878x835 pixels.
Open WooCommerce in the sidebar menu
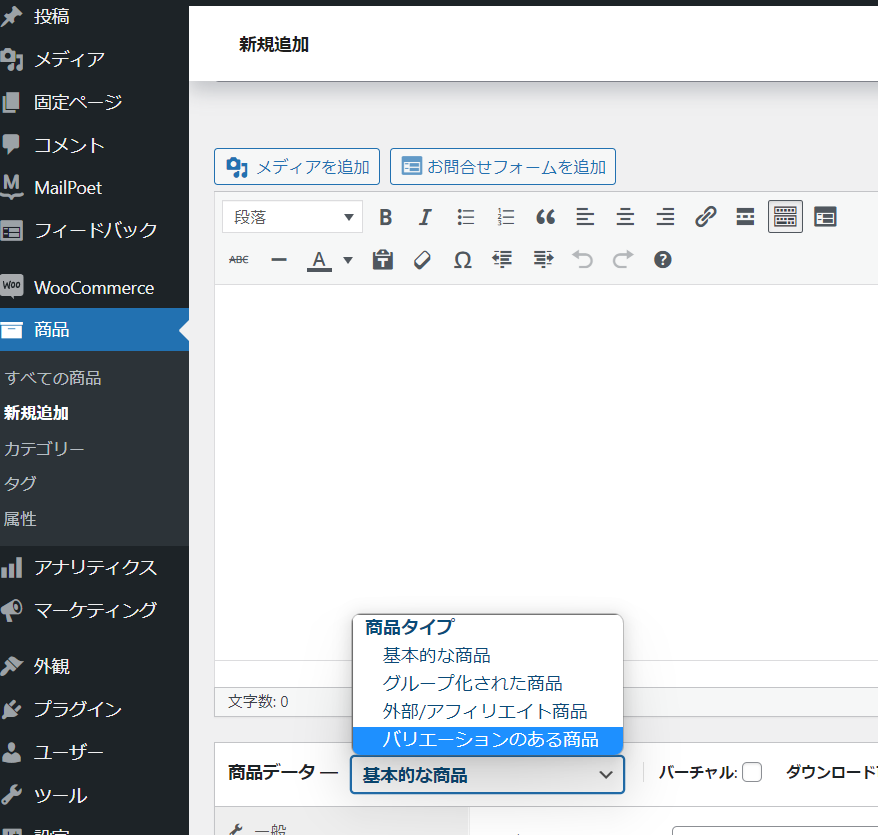tap(94, 288)
